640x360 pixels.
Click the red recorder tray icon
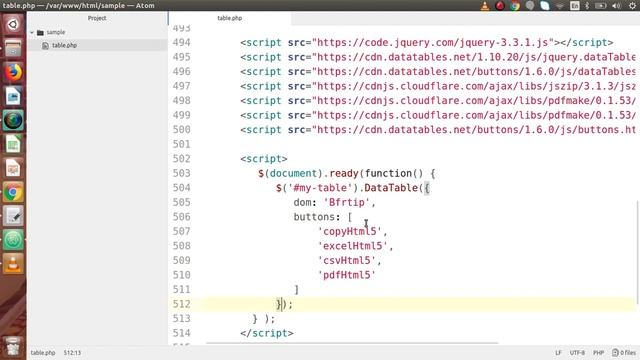(500, 6)
